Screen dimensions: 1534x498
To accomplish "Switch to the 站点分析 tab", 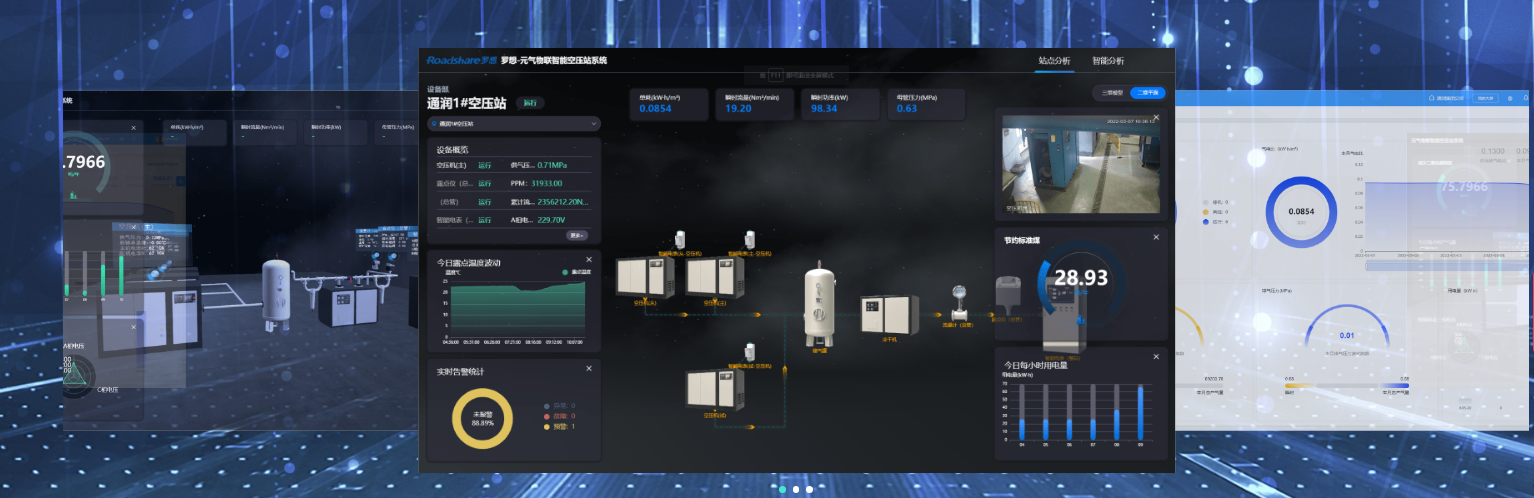I will pos(1053,61).
